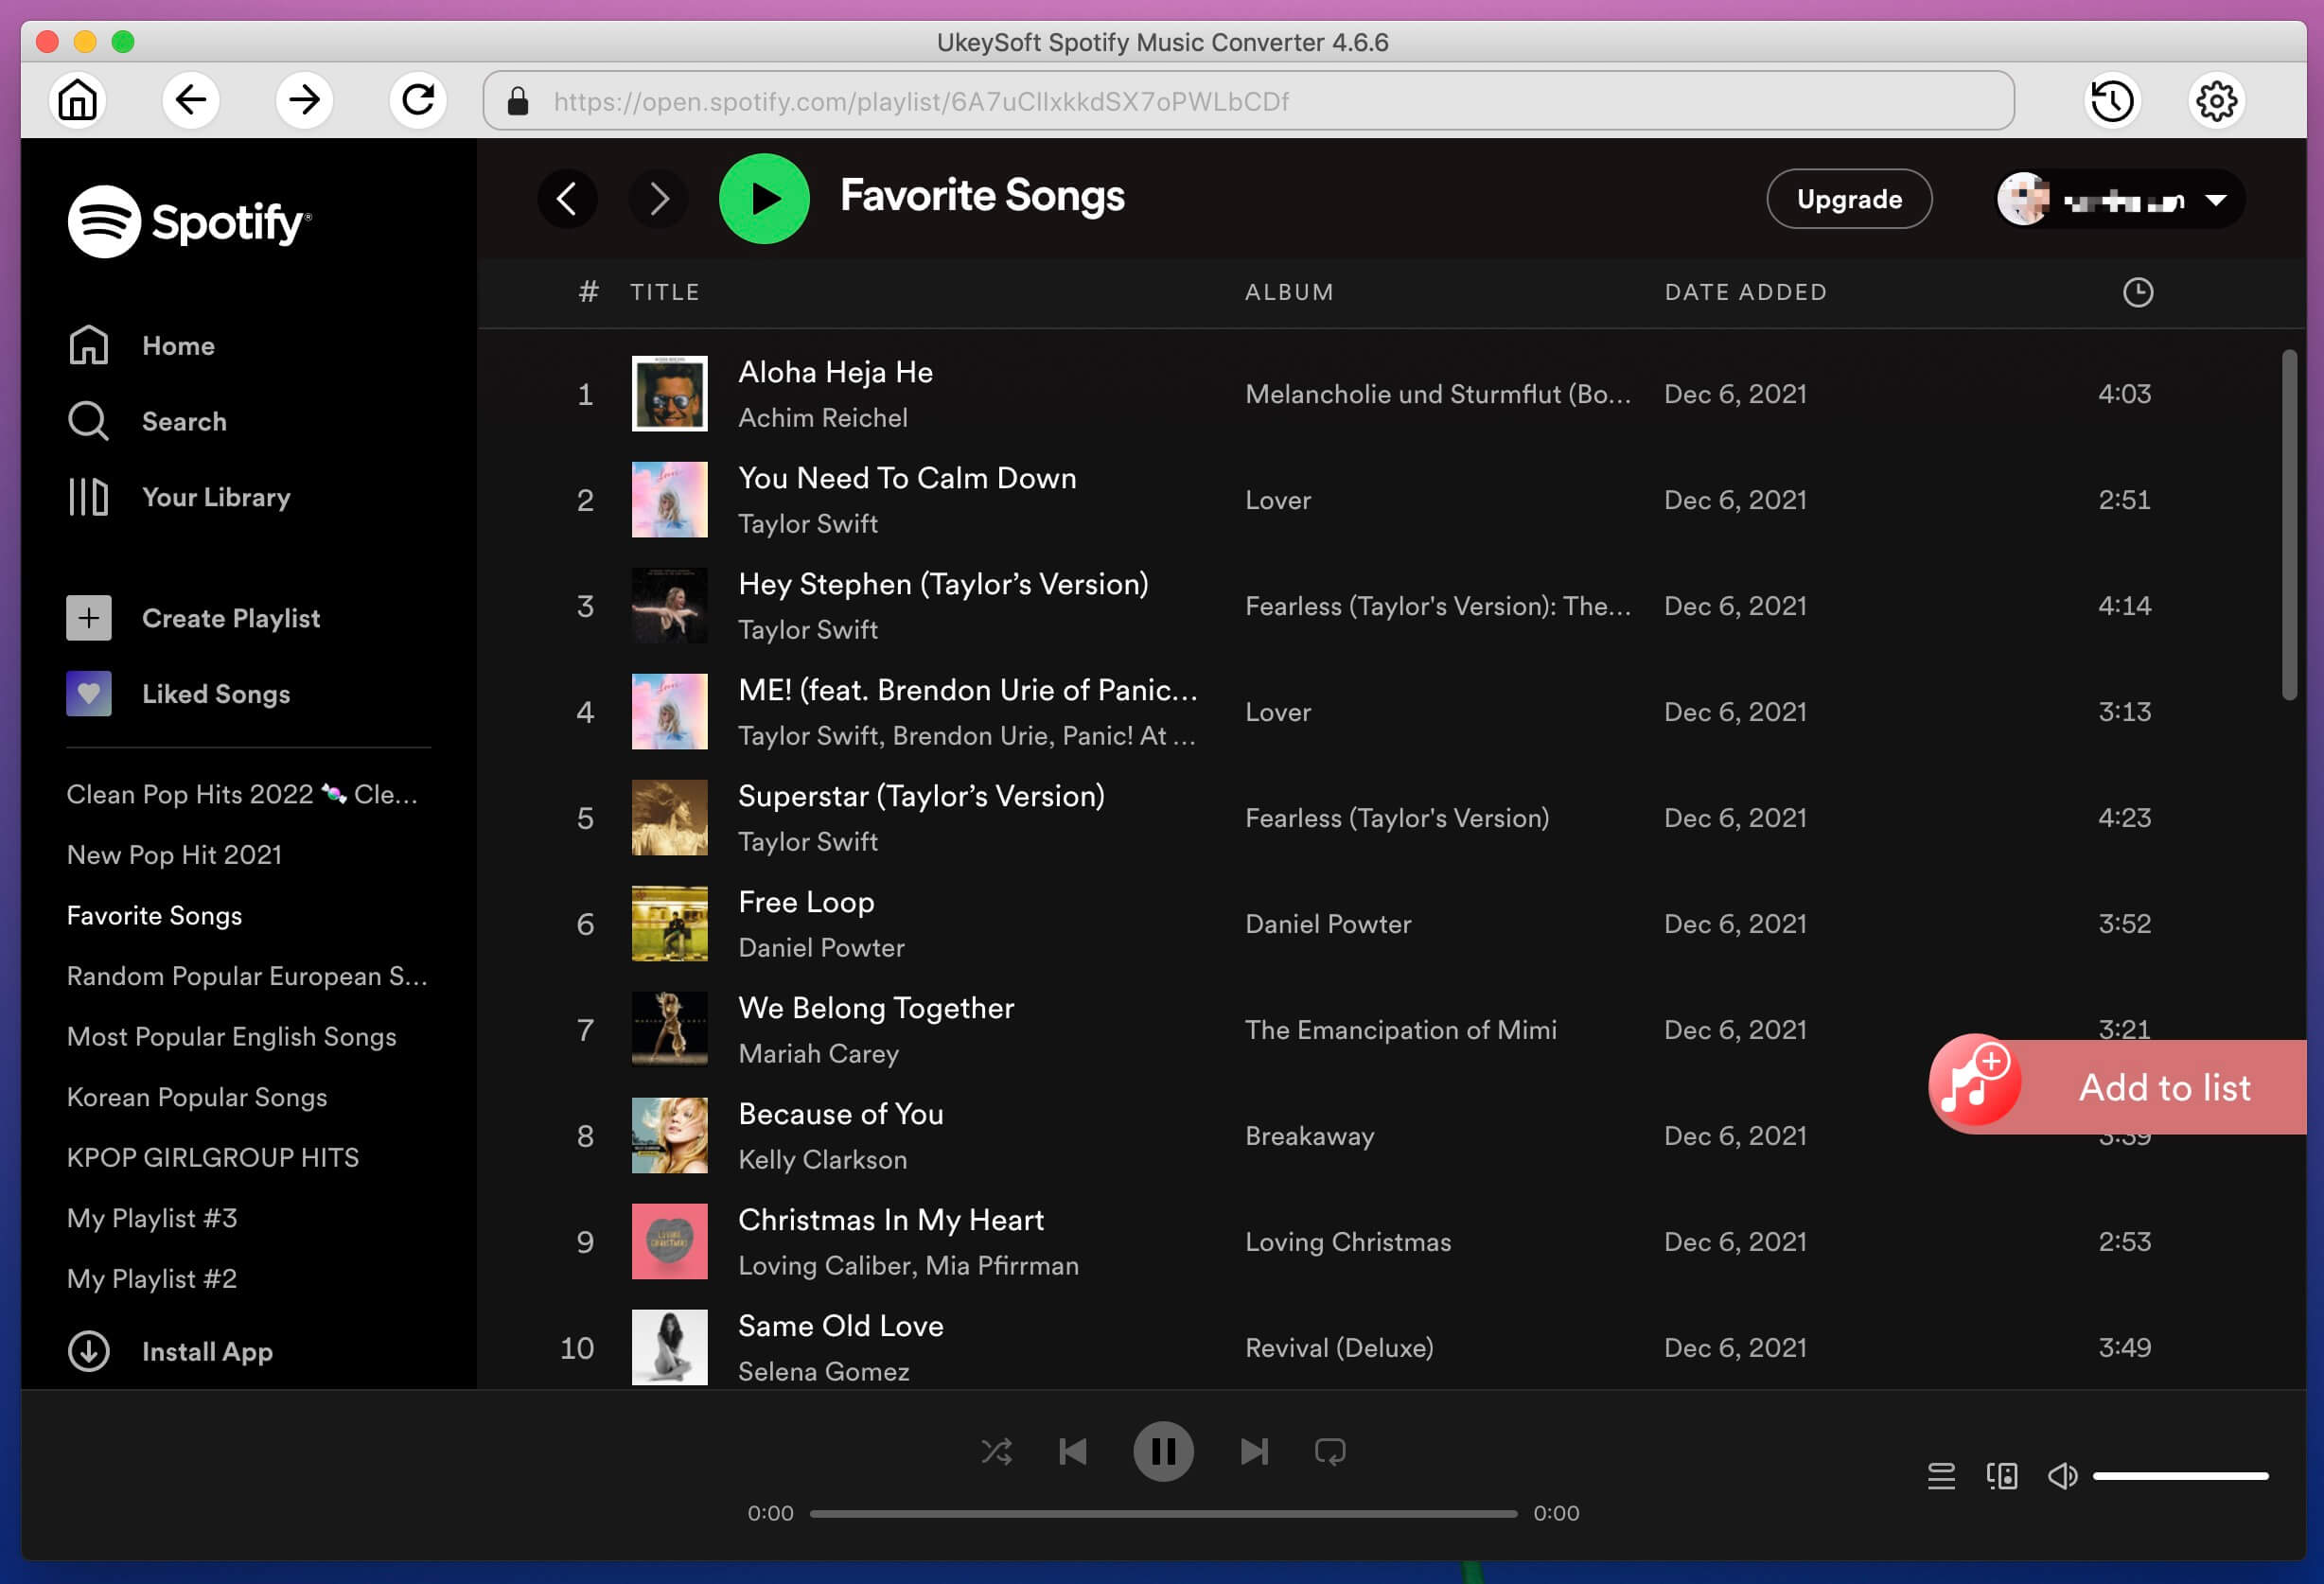Click the shuffle playback icon
This screenshot has width=2324, height=1584.
996,1452
